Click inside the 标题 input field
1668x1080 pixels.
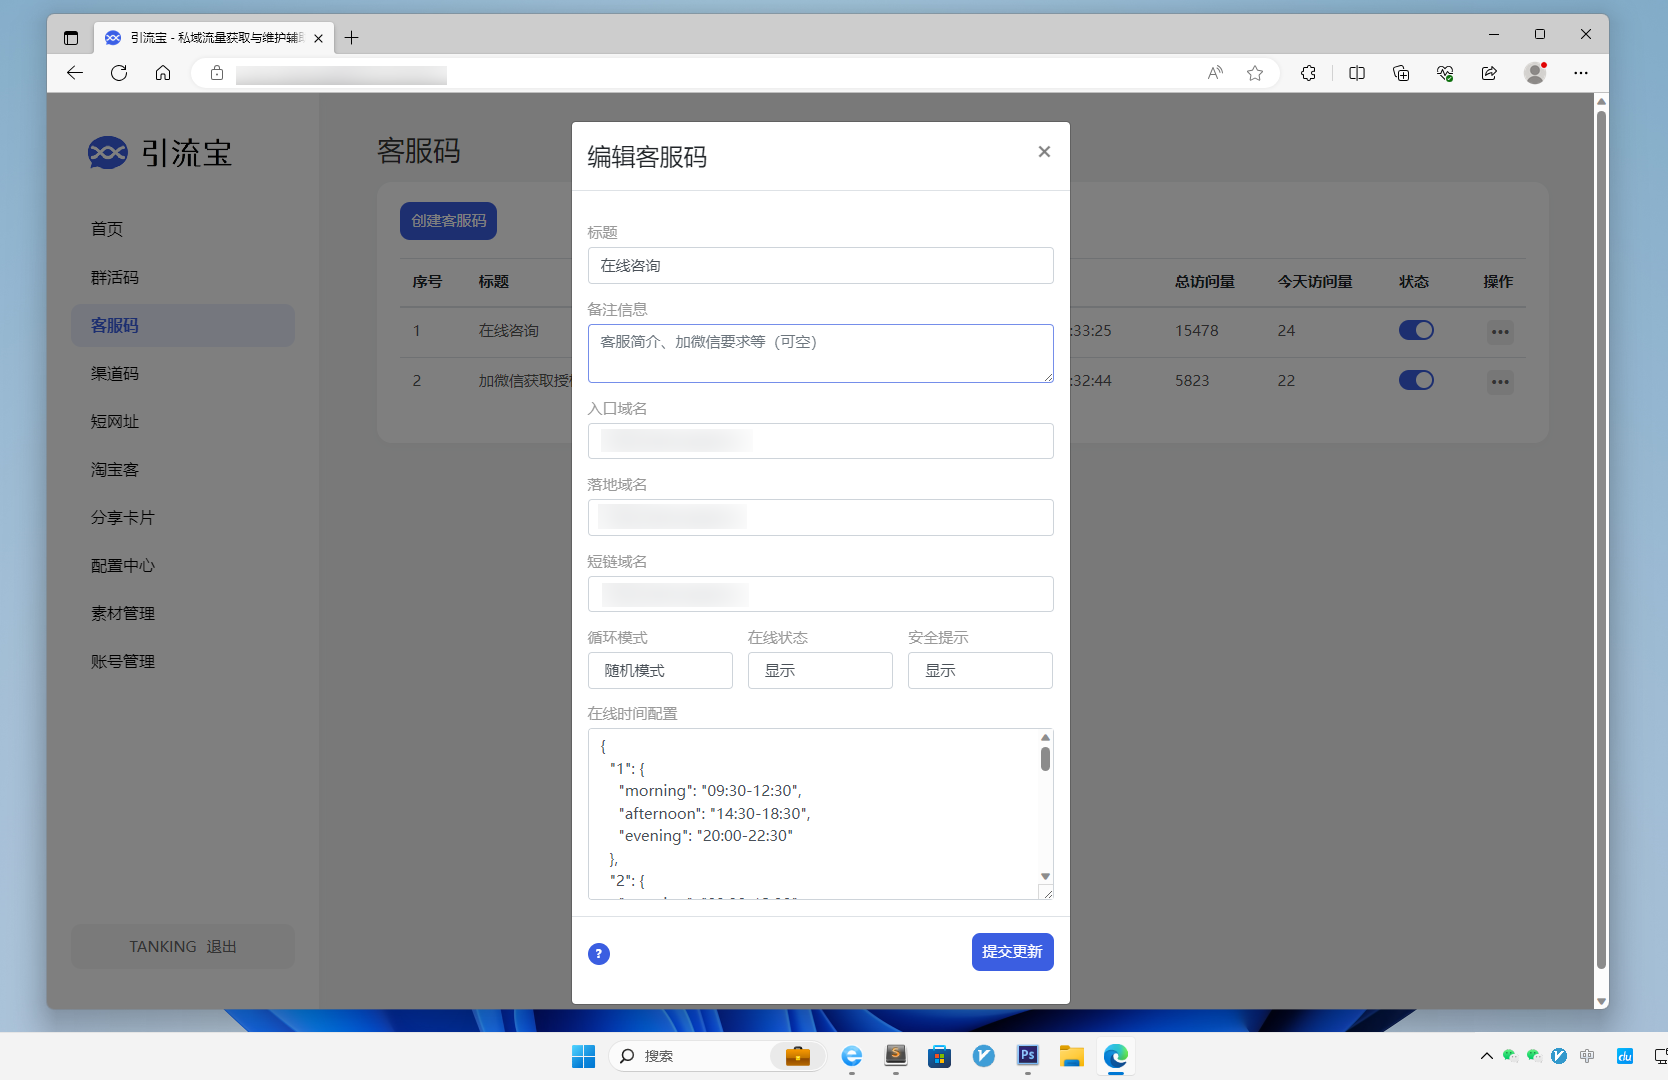coord(820,265)
